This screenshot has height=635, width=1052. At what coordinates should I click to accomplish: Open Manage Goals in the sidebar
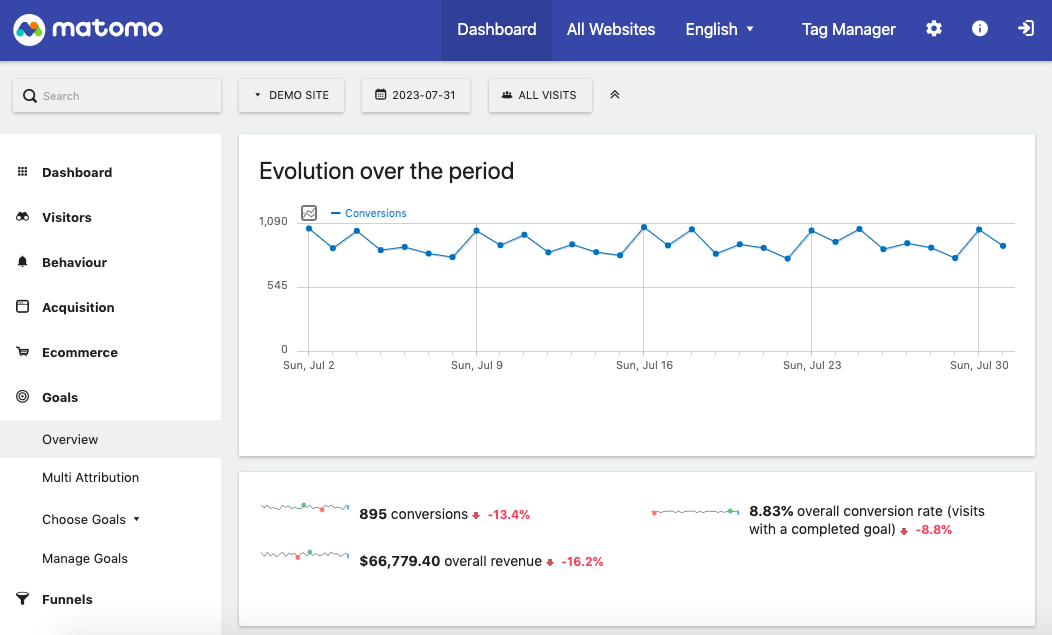click(x=85, y=558)
